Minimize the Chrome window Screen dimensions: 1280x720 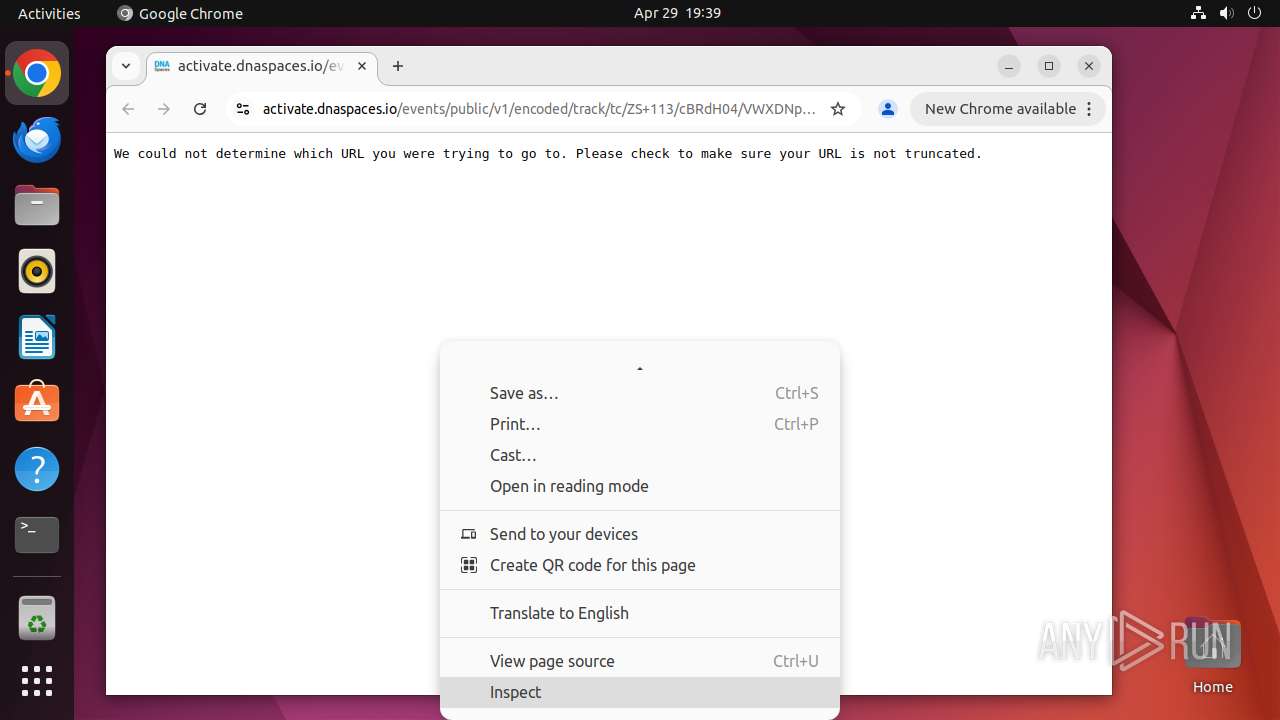[x=1009, y=66]
